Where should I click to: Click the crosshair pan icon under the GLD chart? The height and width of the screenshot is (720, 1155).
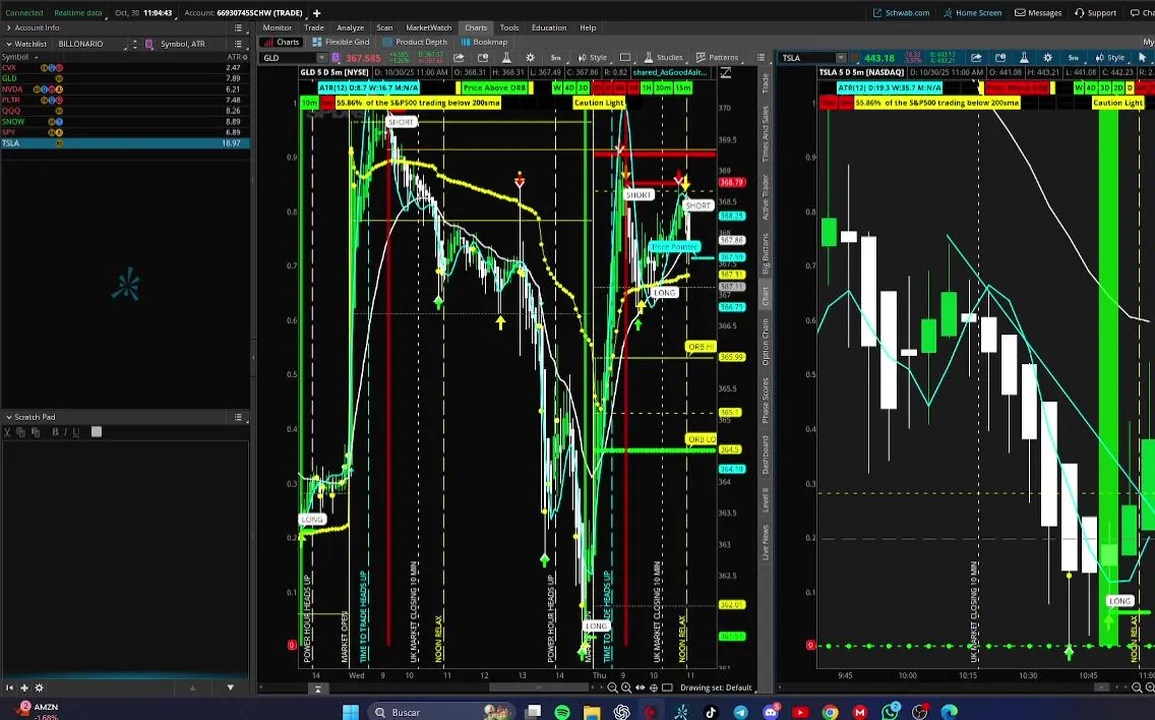(x=653, y=688)
